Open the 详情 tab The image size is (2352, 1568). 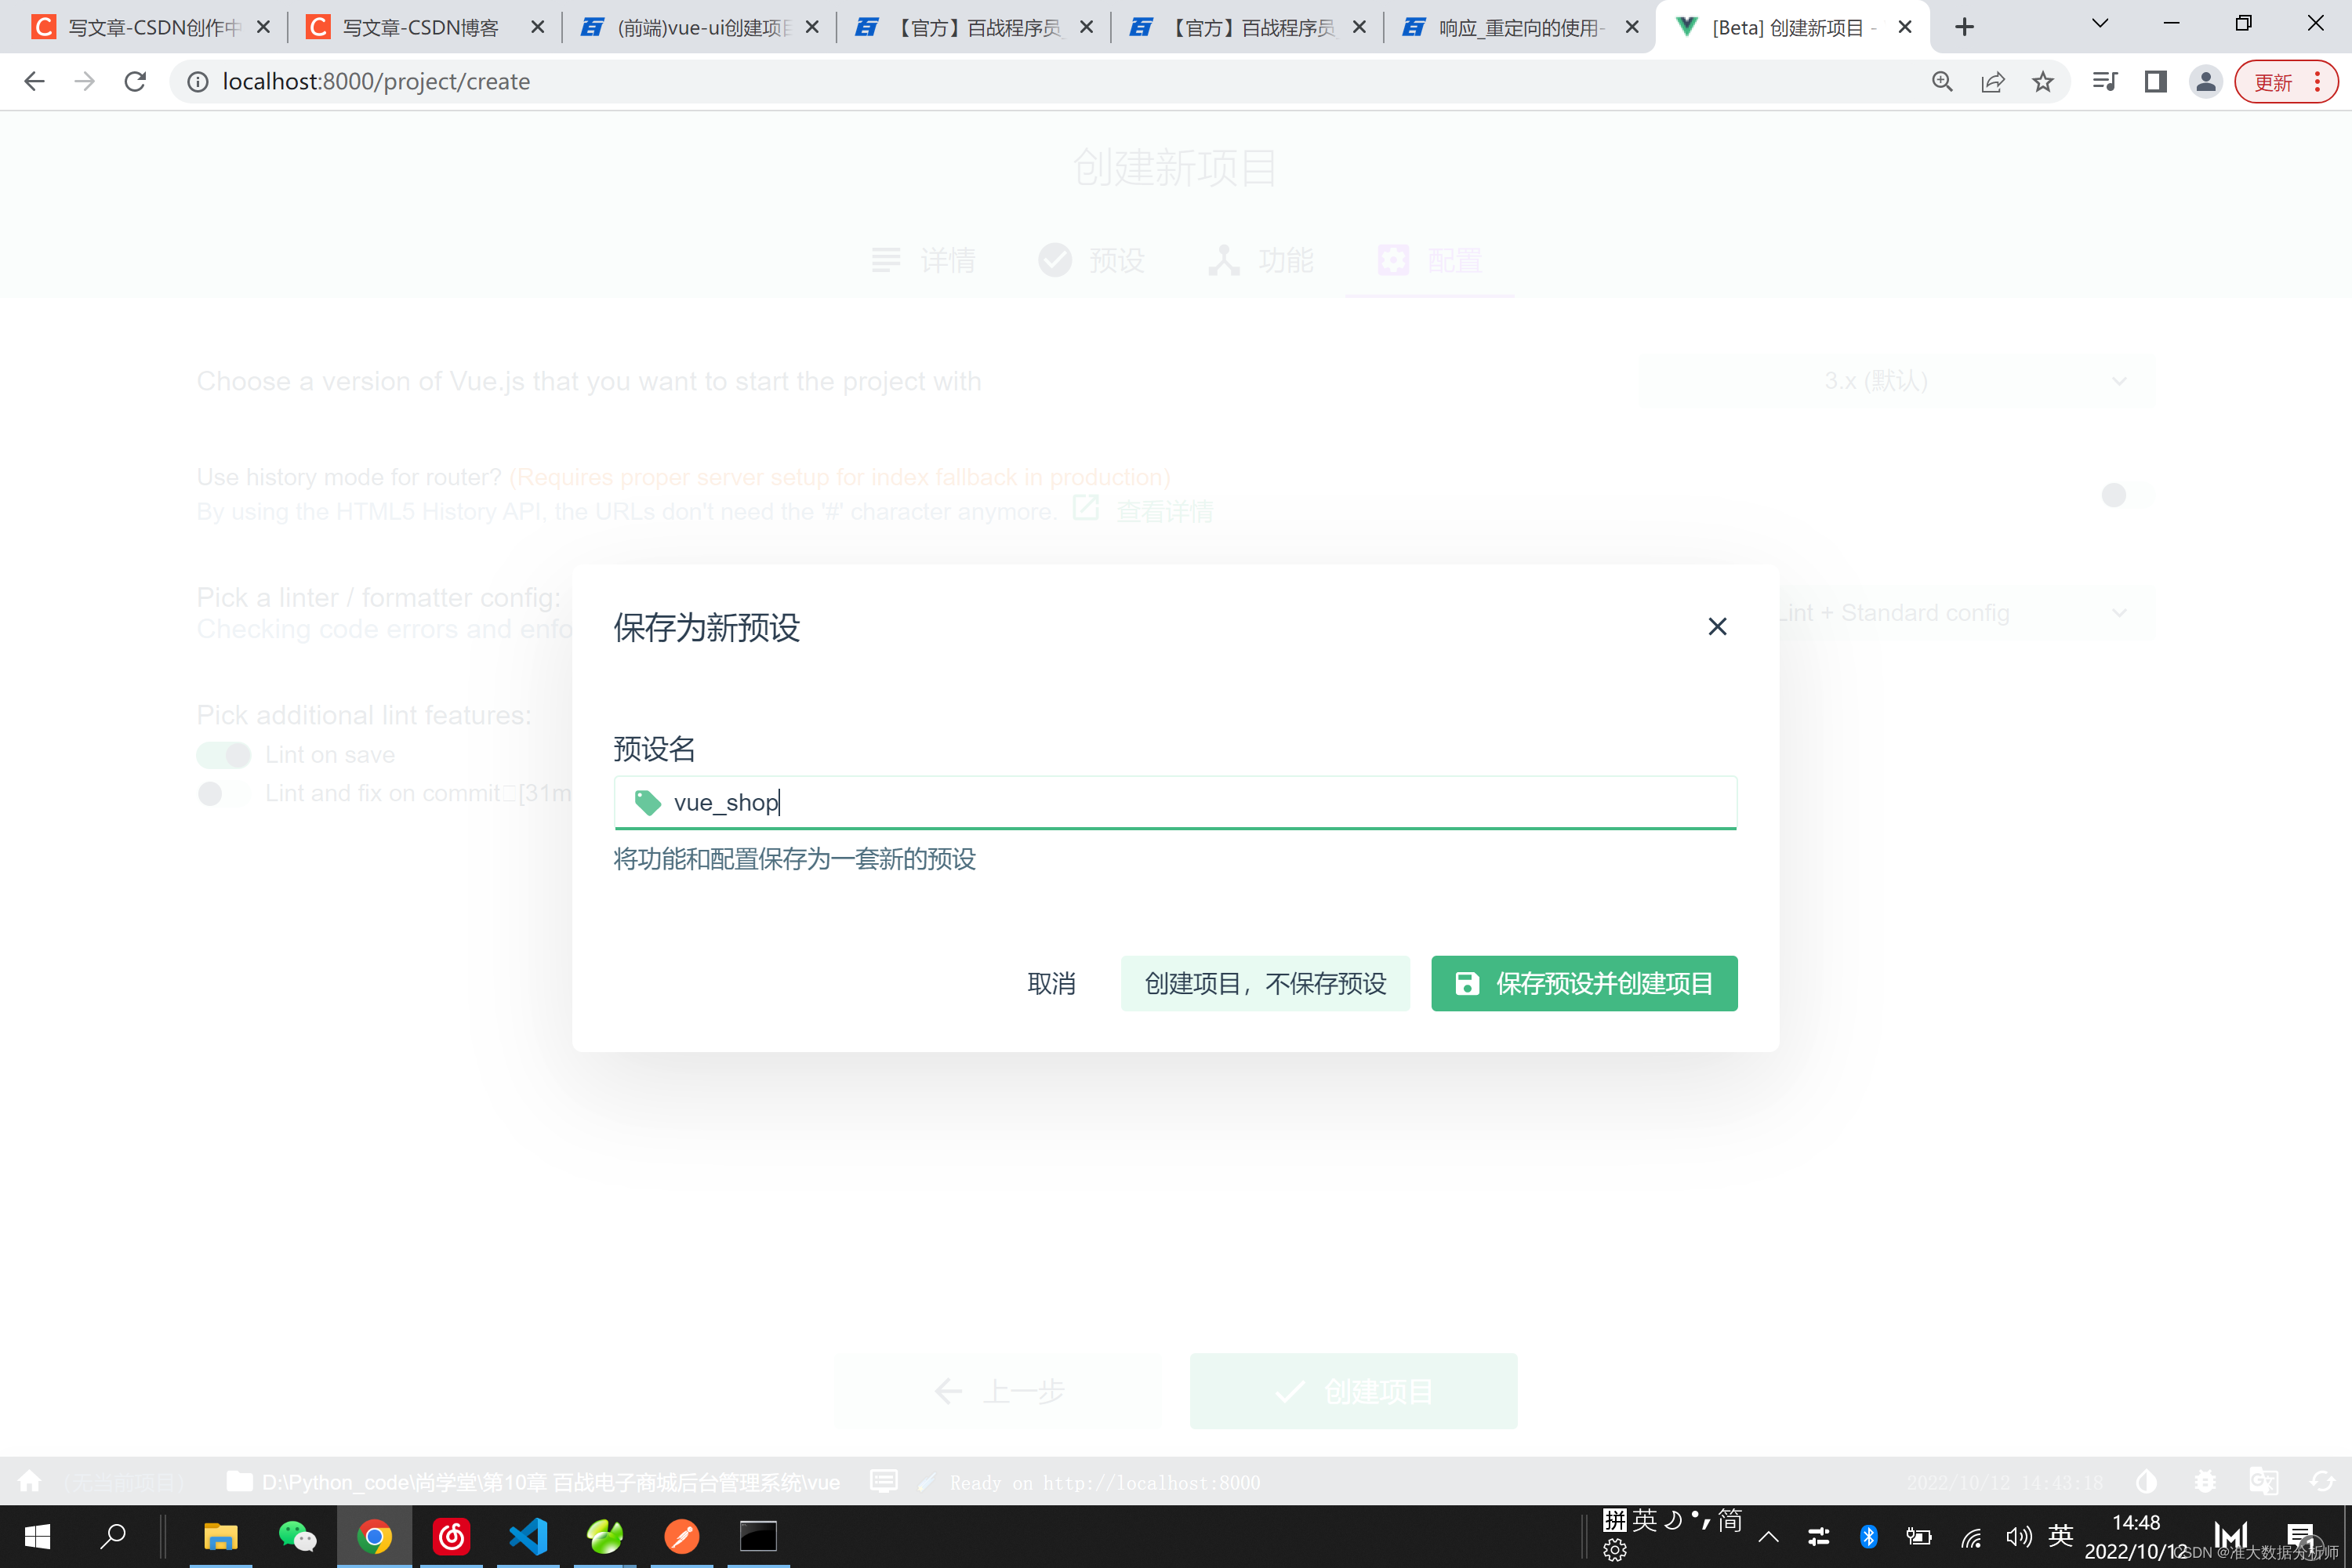923,261
